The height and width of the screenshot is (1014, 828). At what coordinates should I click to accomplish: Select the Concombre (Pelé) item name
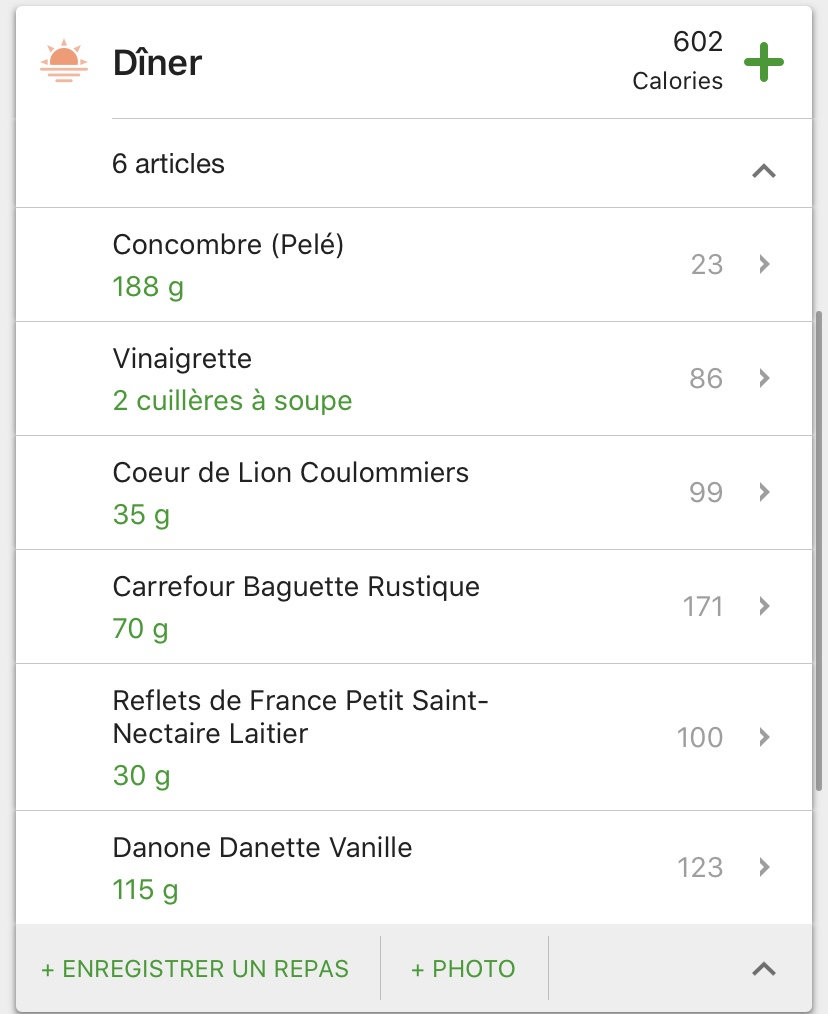(228, 244)
